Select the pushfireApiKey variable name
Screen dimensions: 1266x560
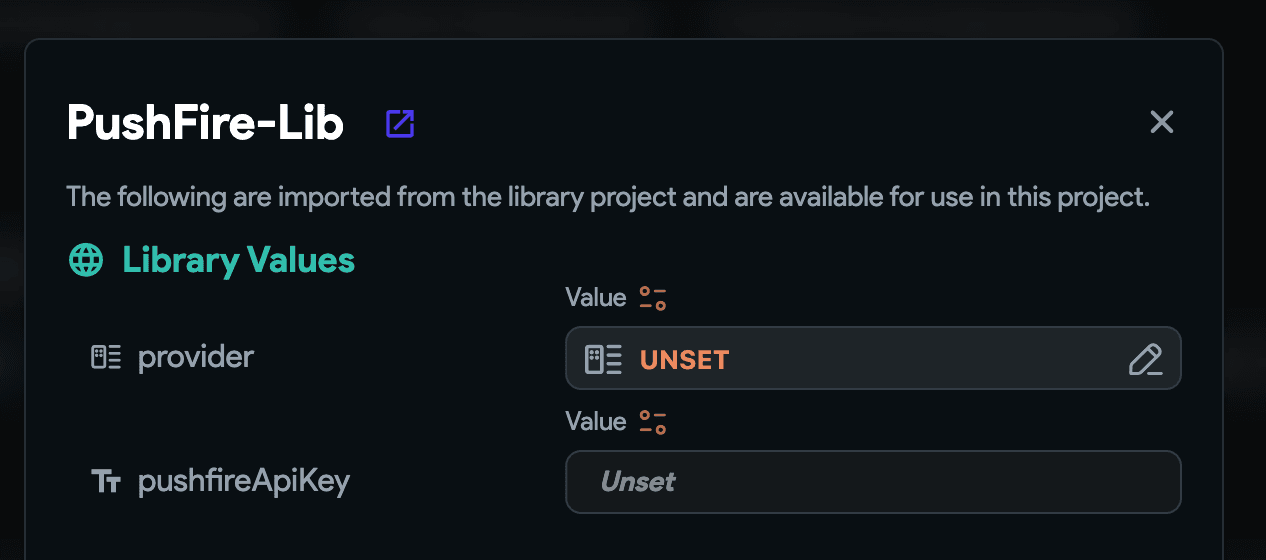pyautogui.click(x=244, y=482)
